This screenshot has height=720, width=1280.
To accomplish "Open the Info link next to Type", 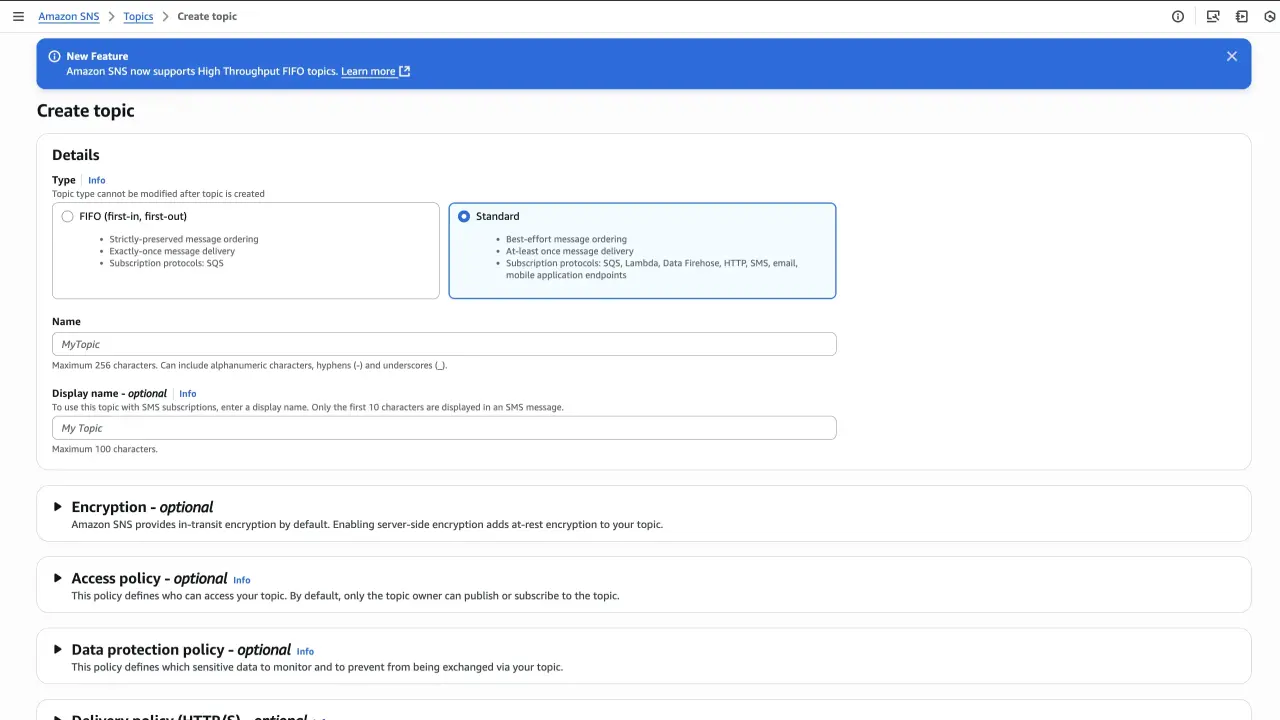I will [x=96, y=180].
